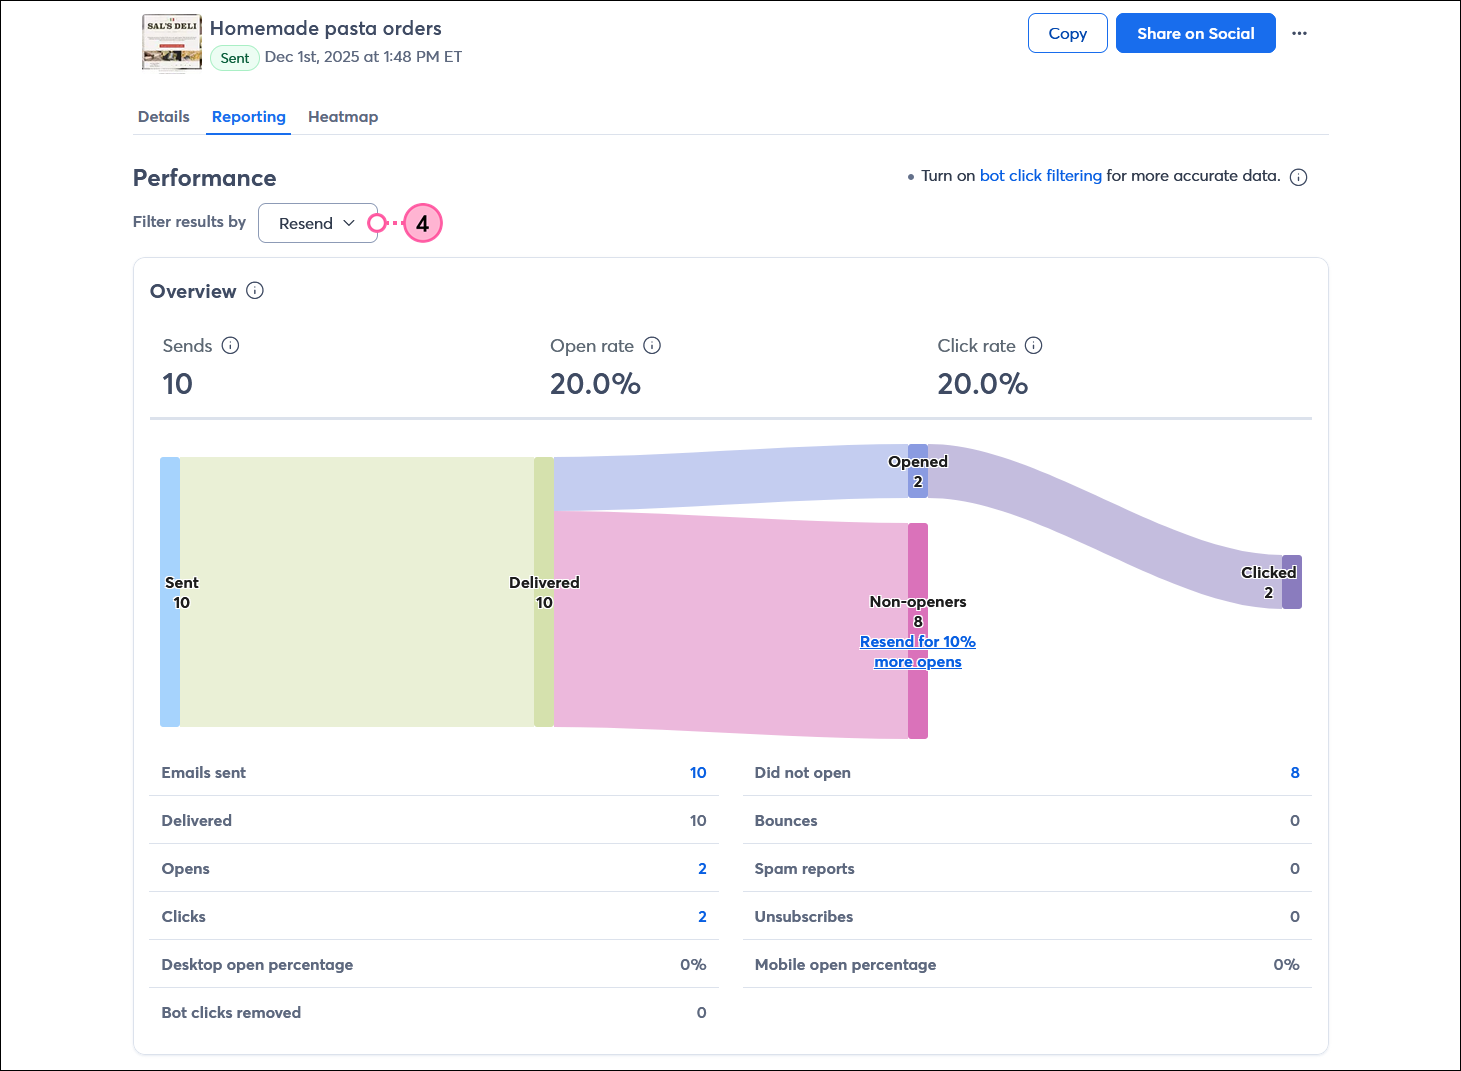Viewport: 1461px width, 1071px height.
Task: Switch to the Heatmap tab
Action: 343,116
